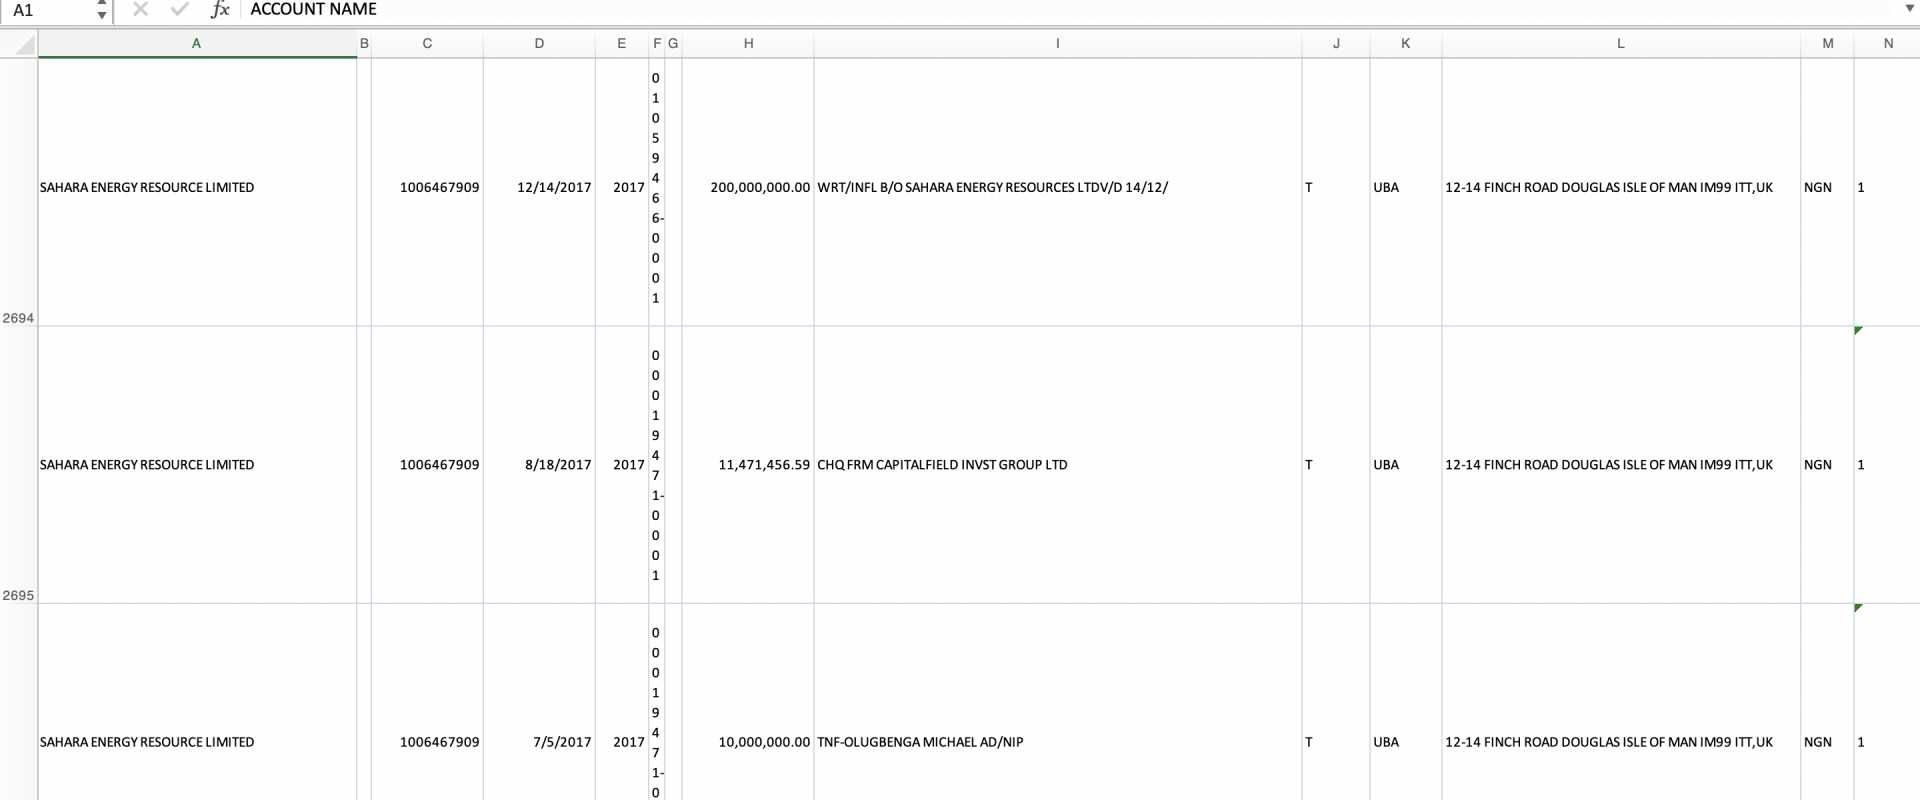Select column I header
The height and width of the screenshot is (800, 1920).
coord(1058,44)
